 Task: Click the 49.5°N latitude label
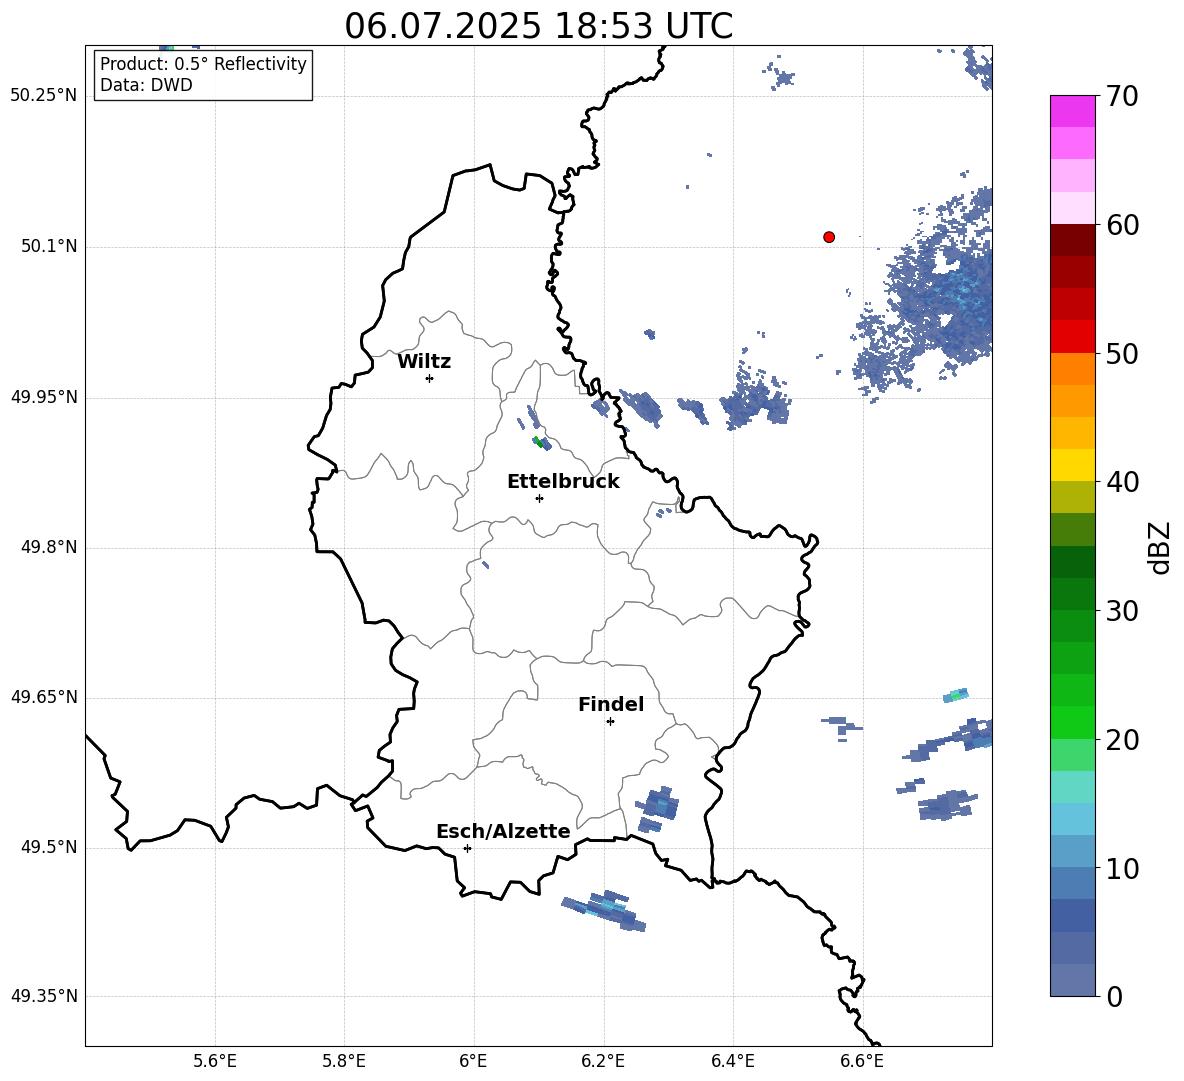click(49, 847)
